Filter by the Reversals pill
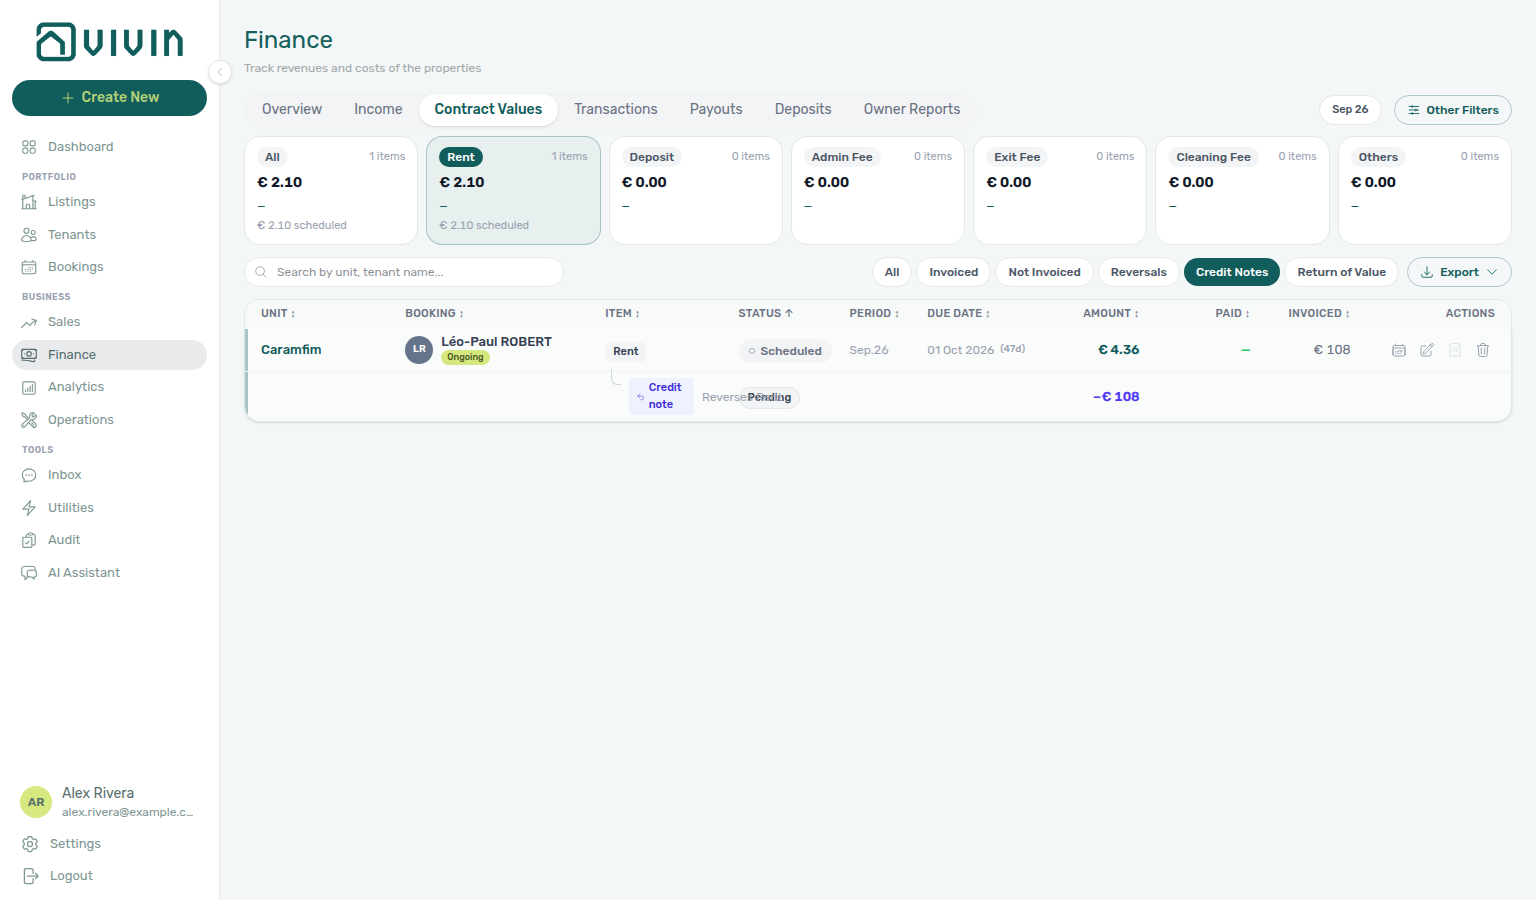The width and height of the screenshot is (1536, 900). [x=1138, y=272]
